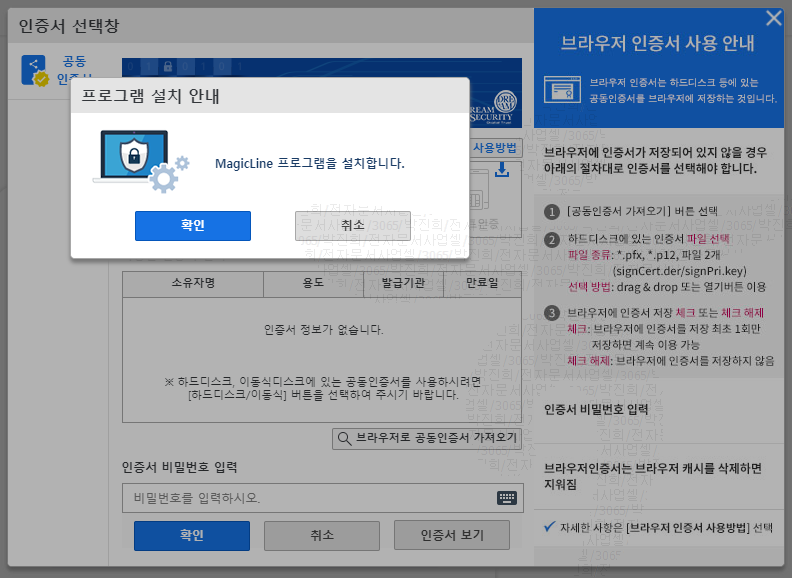Open the 사용방법 usage link

click(494, 148)
